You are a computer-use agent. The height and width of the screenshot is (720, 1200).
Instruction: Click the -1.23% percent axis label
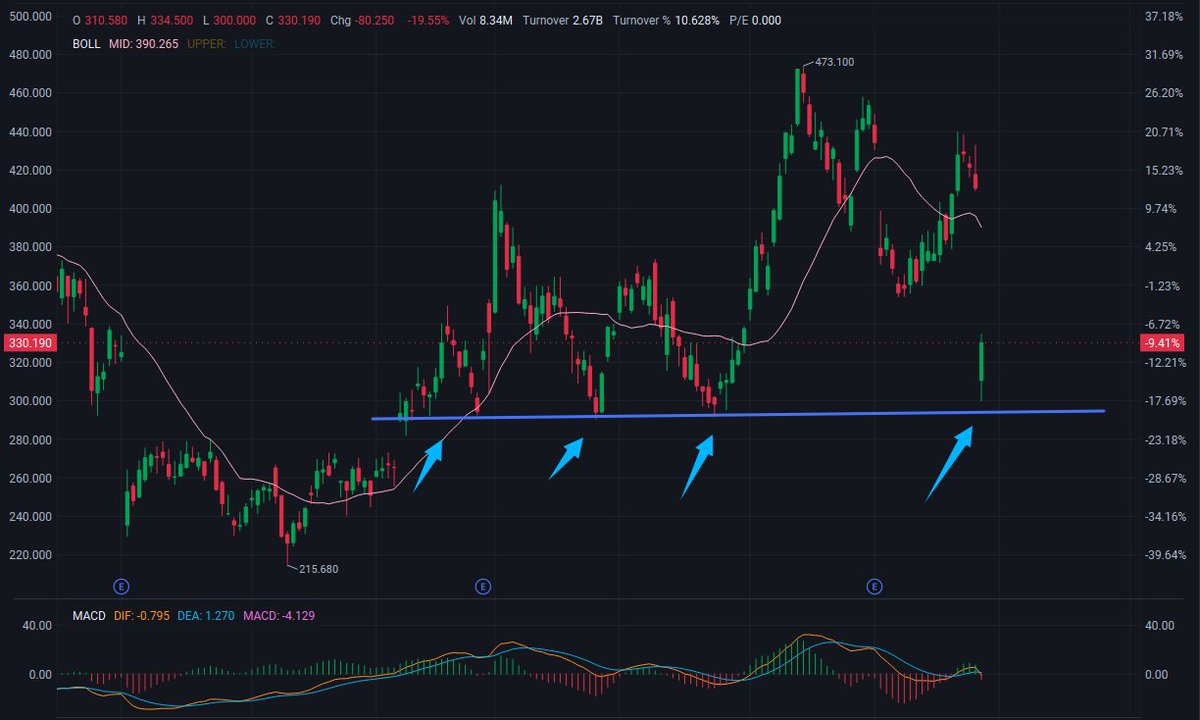1165,286
